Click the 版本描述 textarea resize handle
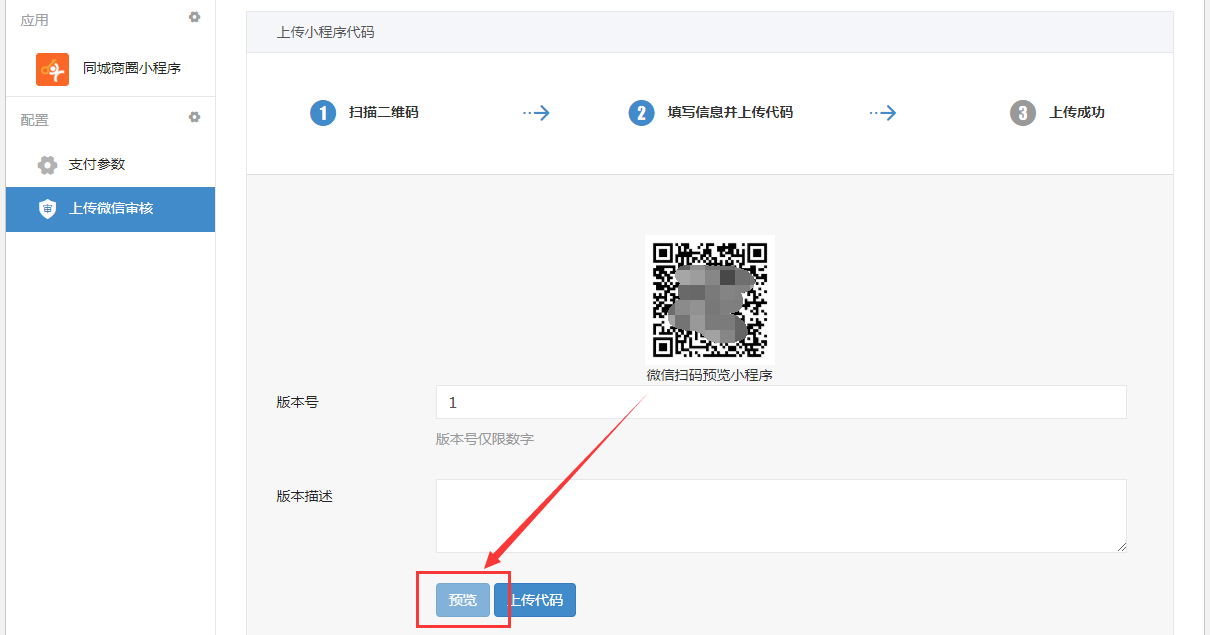 click(x=1121, y=547)
